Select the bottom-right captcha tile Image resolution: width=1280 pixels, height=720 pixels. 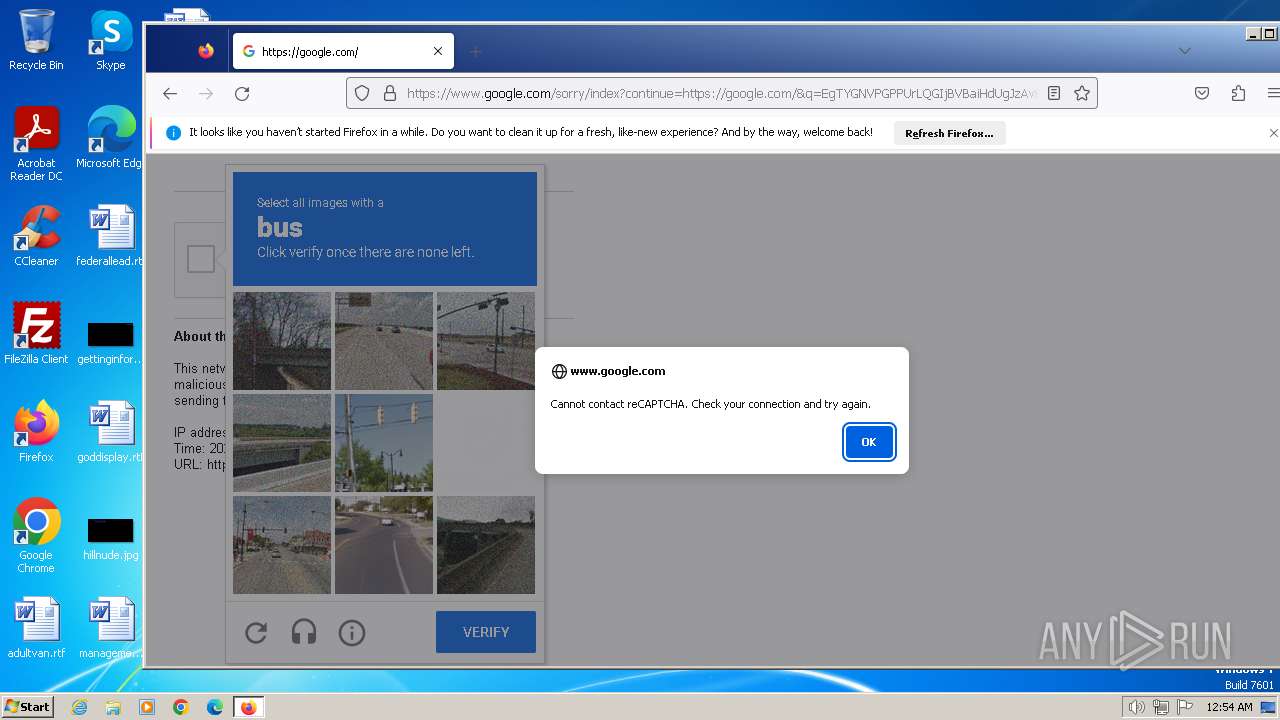pos(486,545)
